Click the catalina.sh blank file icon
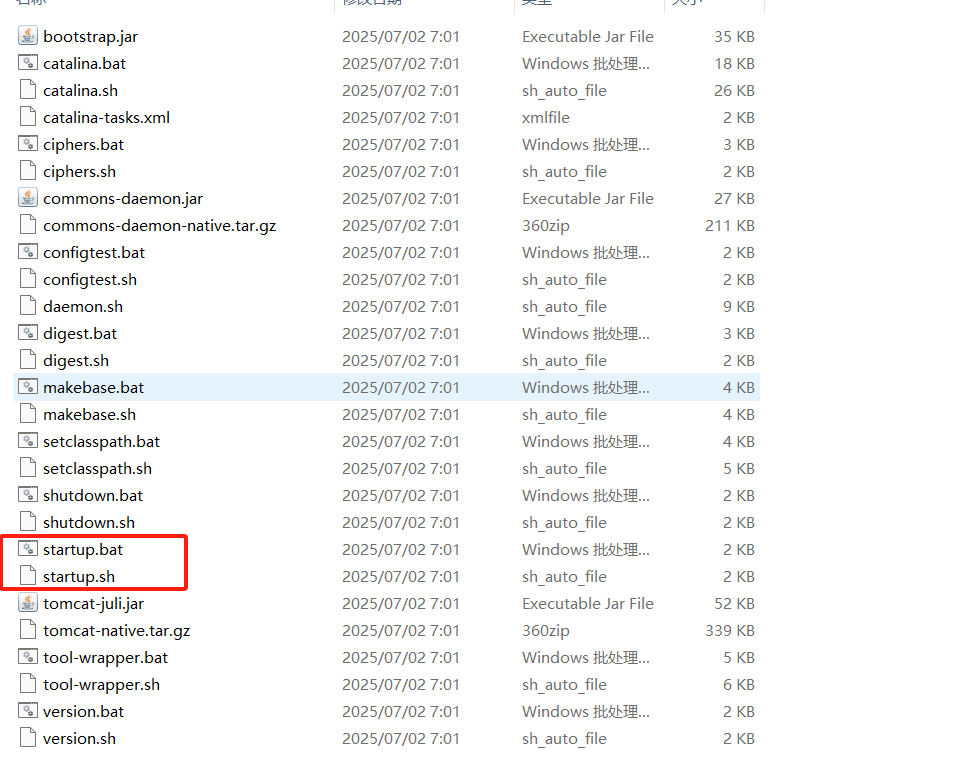Screen dimensions: 956x771 point(28,90)
